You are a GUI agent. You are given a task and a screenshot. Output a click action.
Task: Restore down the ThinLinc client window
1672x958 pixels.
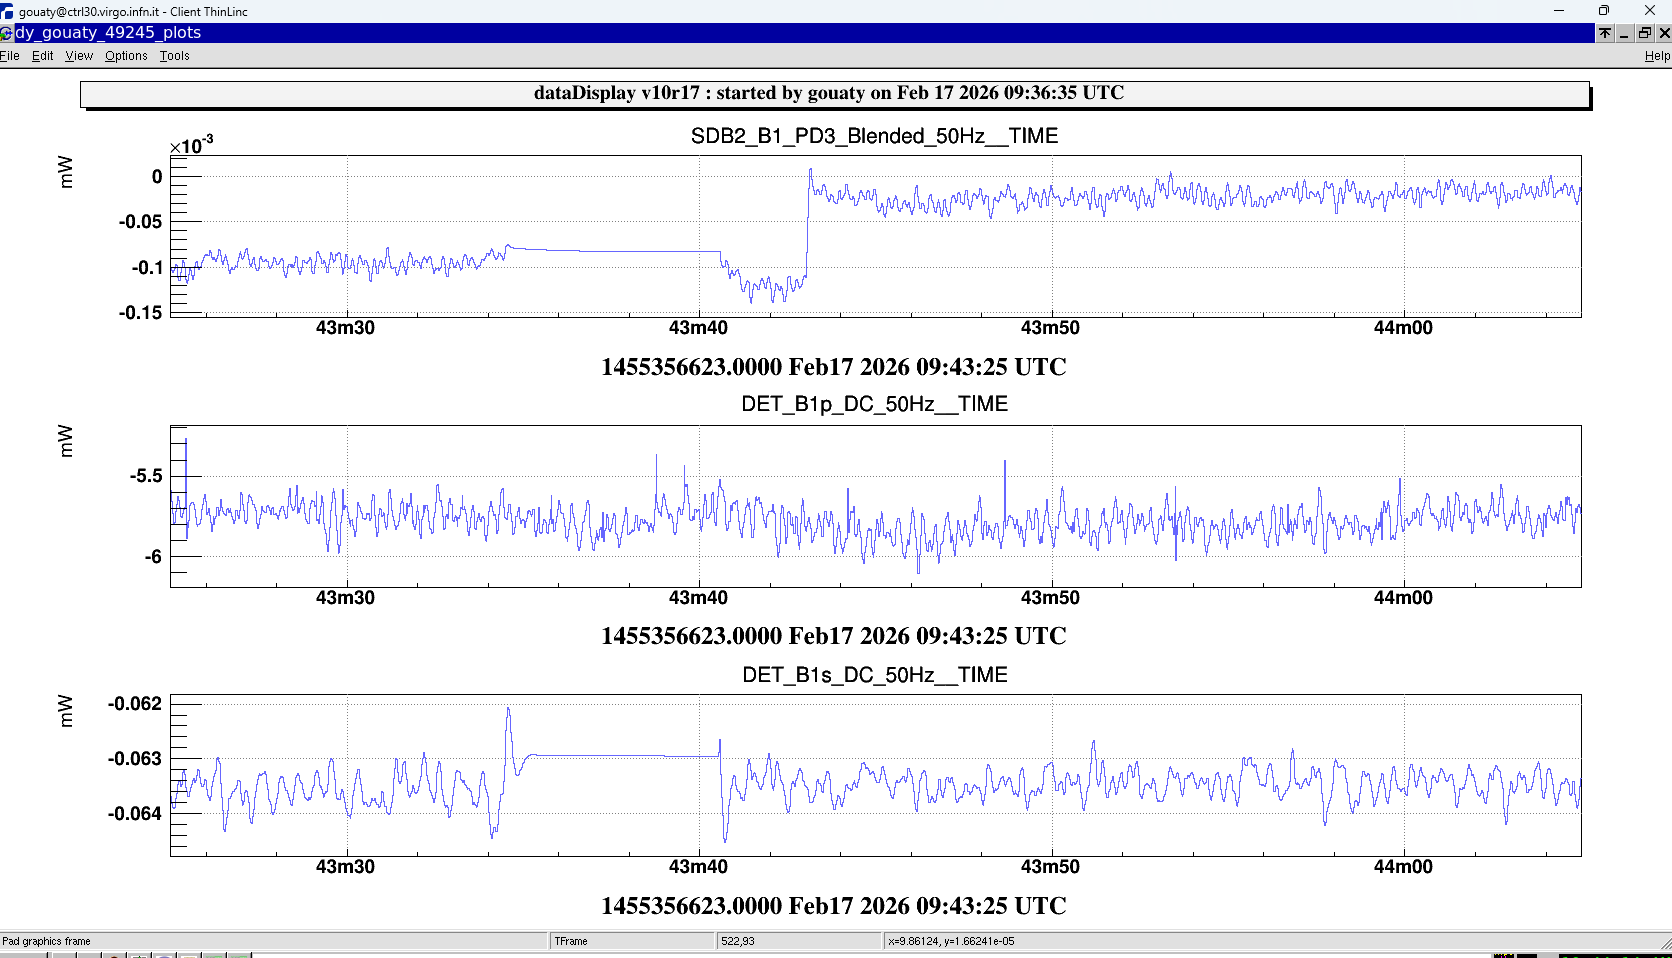coord(1604,11)
